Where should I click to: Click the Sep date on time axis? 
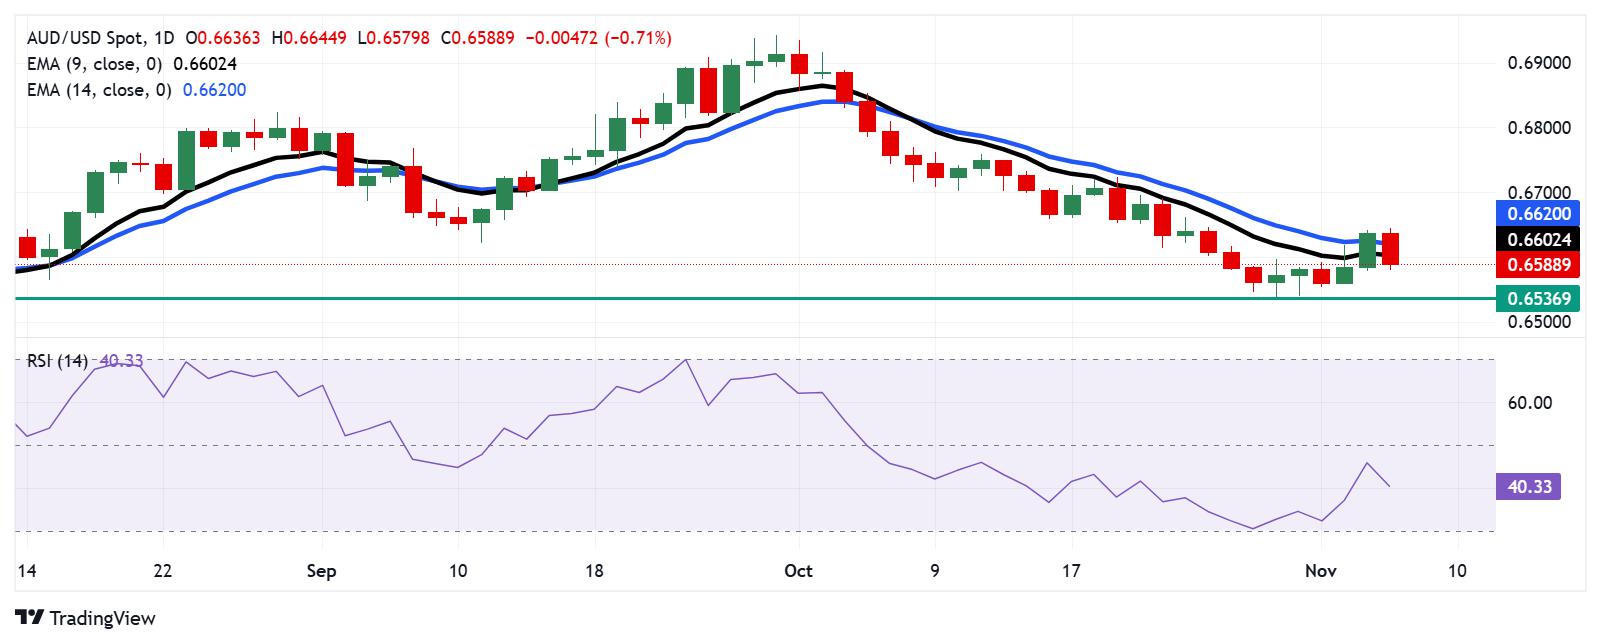[321, 571]
